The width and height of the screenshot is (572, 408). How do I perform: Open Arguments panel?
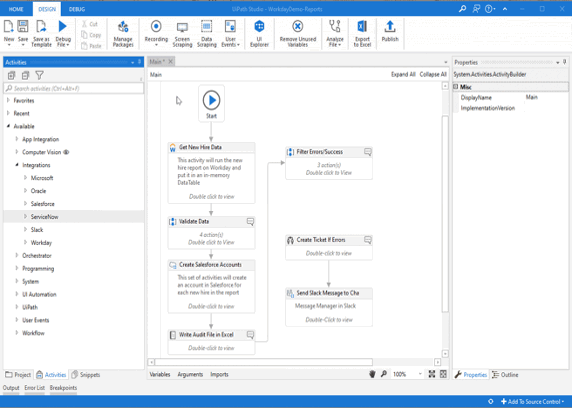(190, 374)
